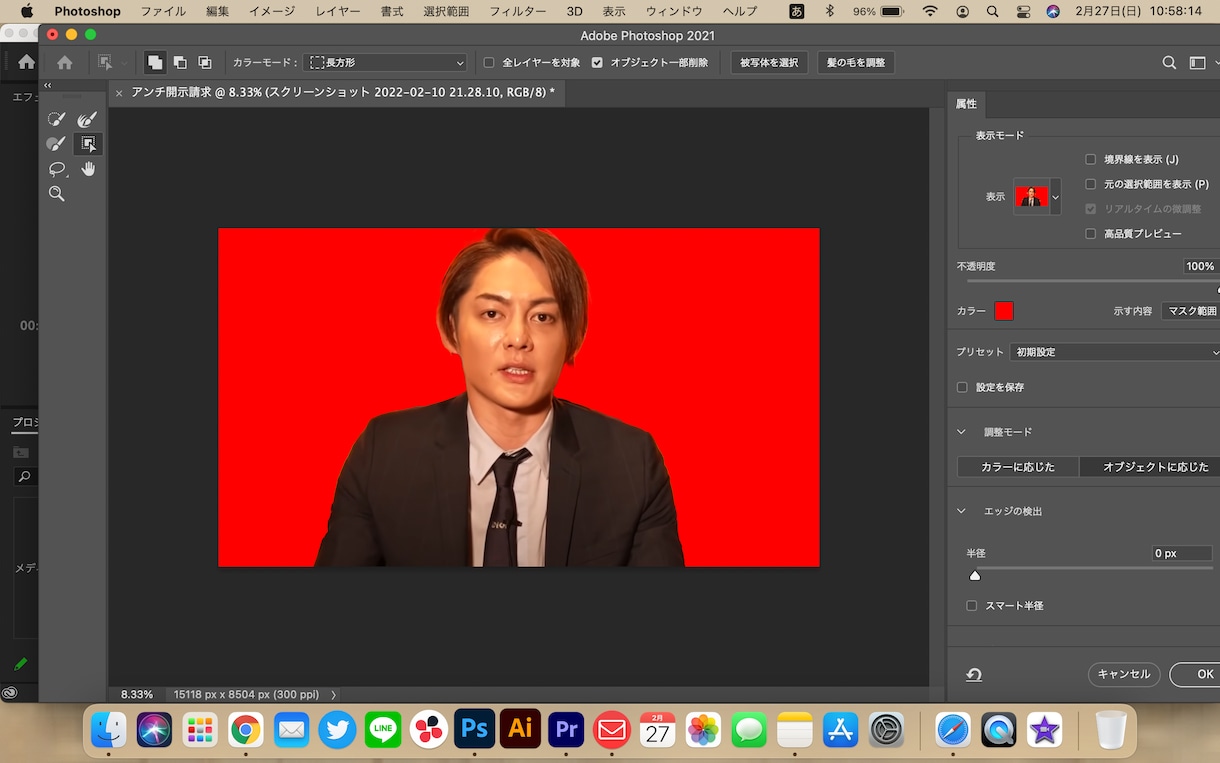This screenshot has height=763, width=1220.
Task: Enable スマート半径 checkbox
Action: point(971,605)
